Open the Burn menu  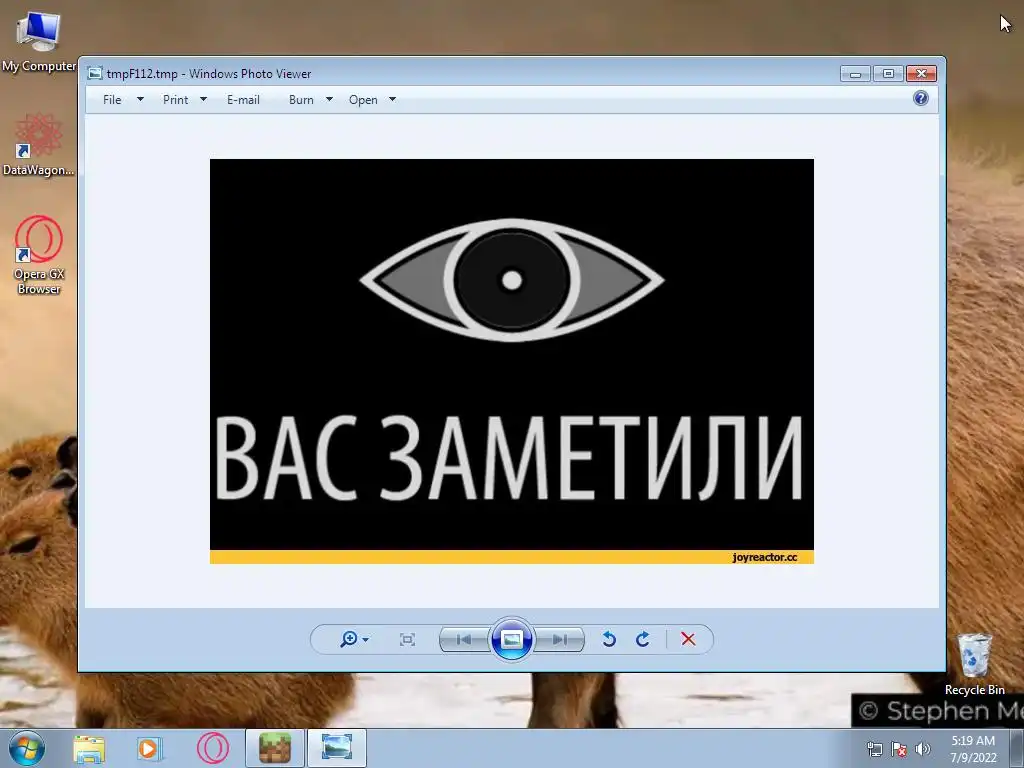(301, 100)
